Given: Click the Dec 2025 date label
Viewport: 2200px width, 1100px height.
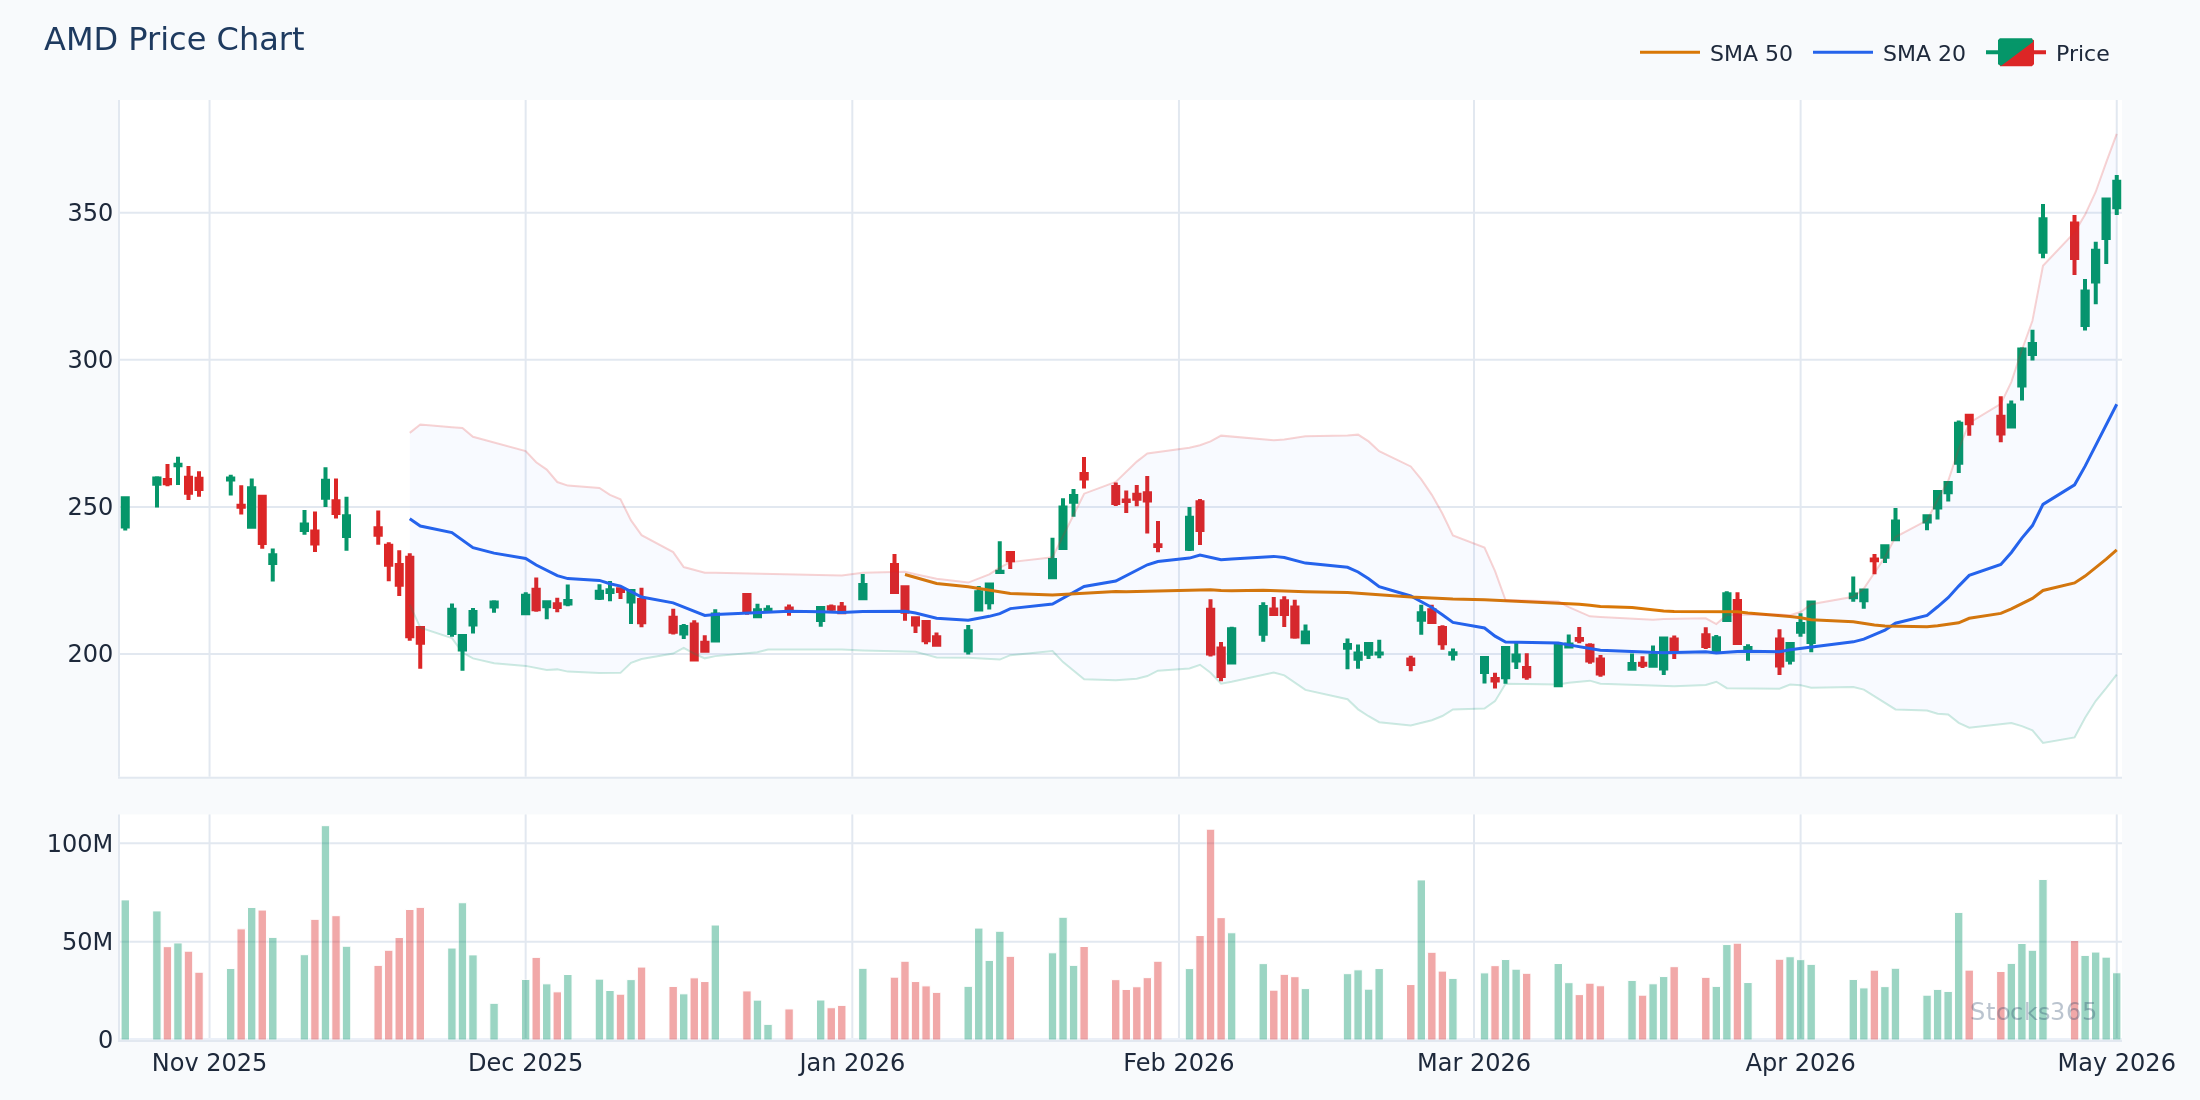Looking at the screenshot, I should click(525, 1063).
